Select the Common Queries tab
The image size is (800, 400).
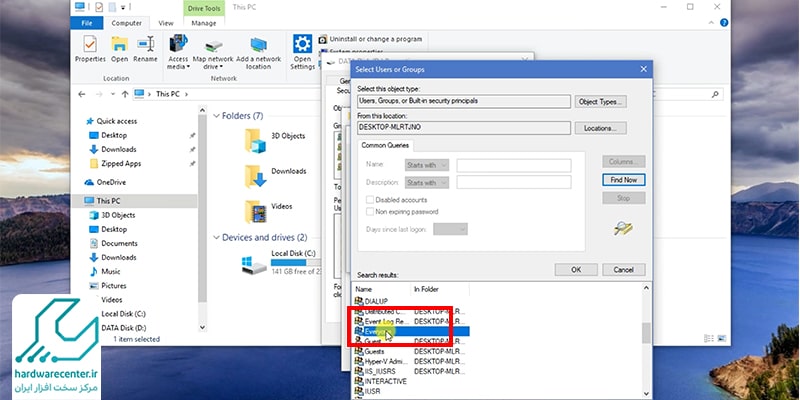tap(385, 145)
